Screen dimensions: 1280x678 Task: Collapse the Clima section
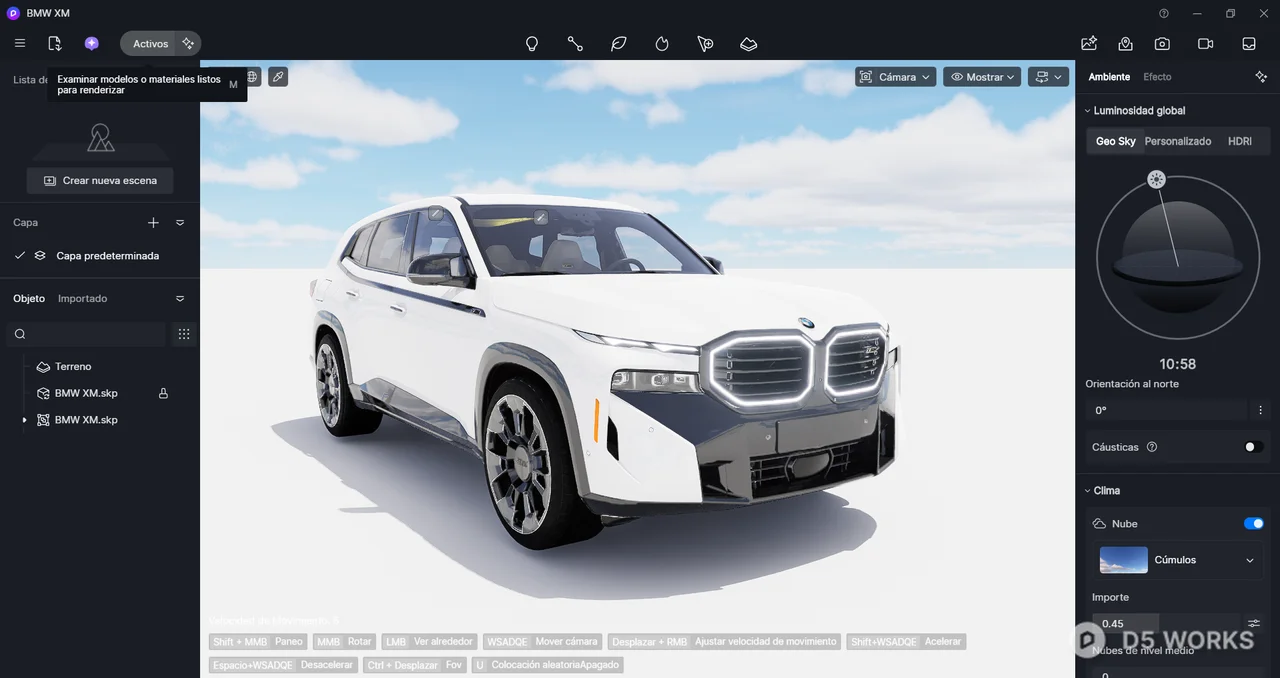point(1087,491)
